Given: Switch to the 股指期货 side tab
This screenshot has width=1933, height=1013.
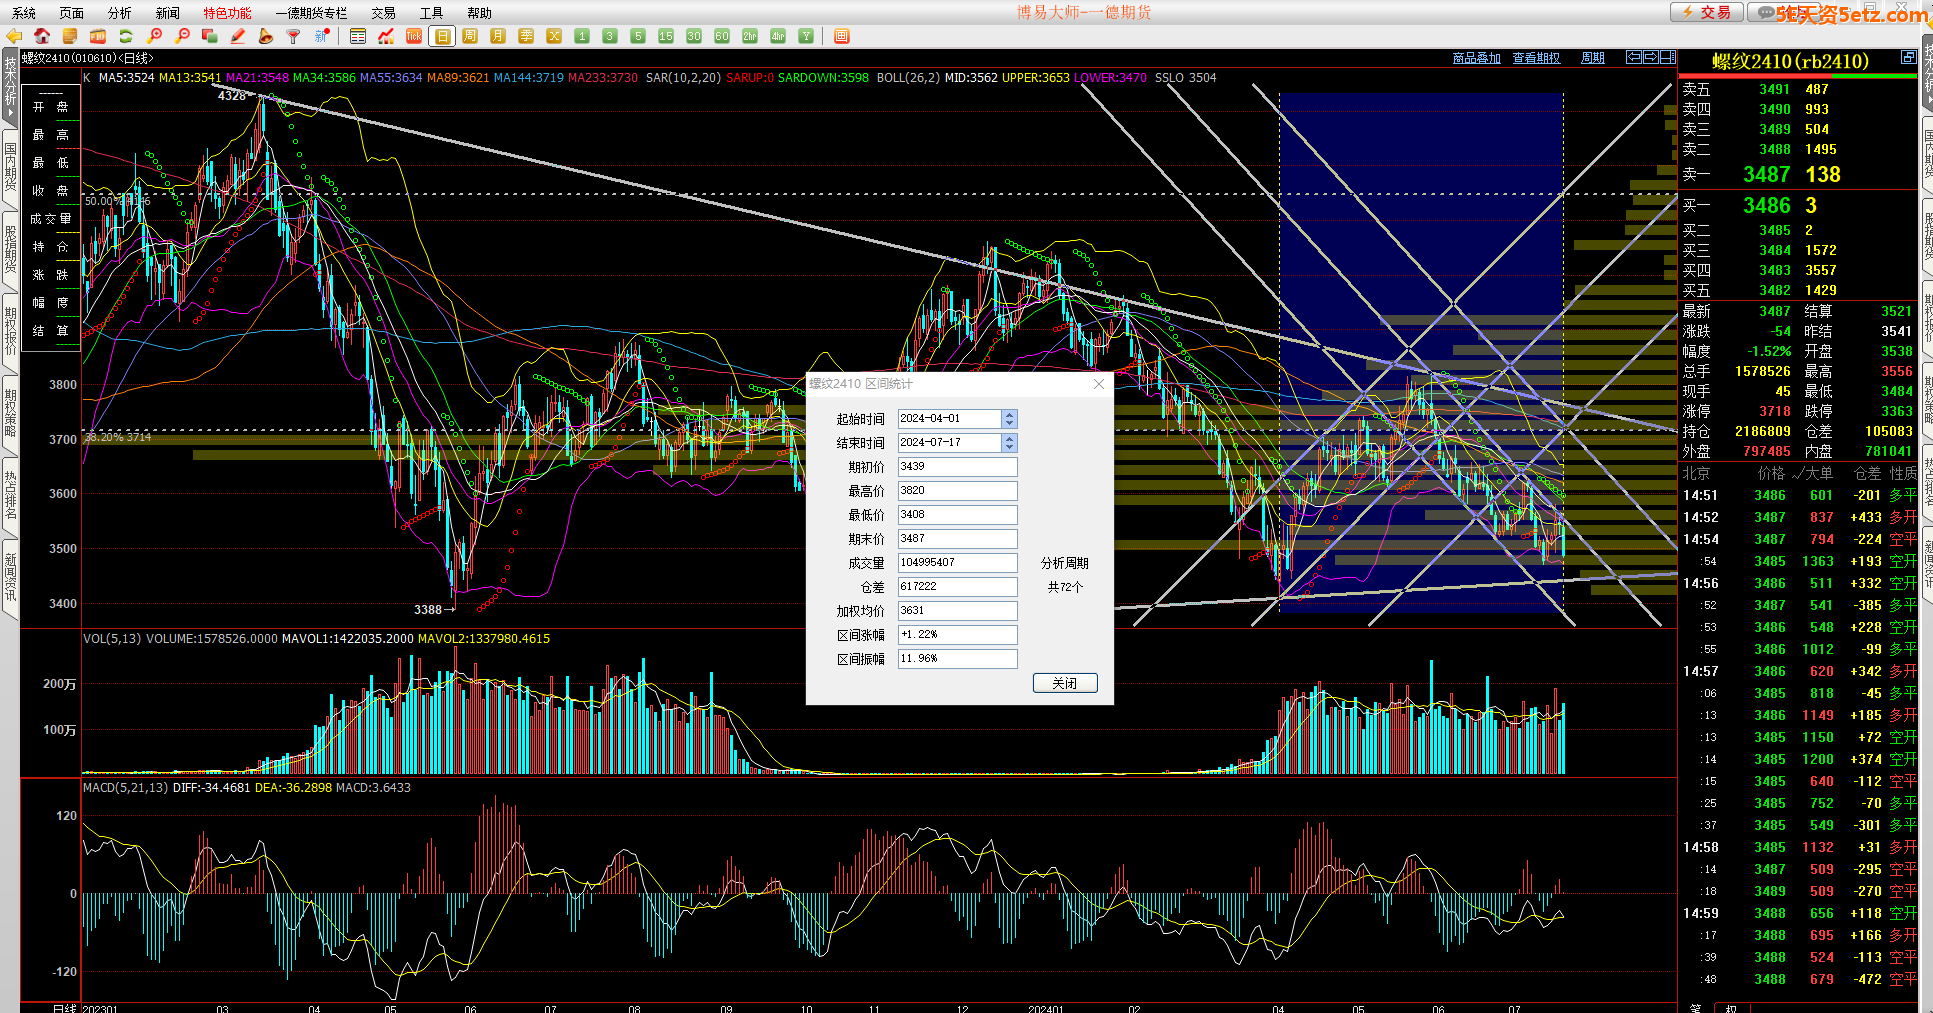Looking at the screenshot, I should (x=10, y=249).
